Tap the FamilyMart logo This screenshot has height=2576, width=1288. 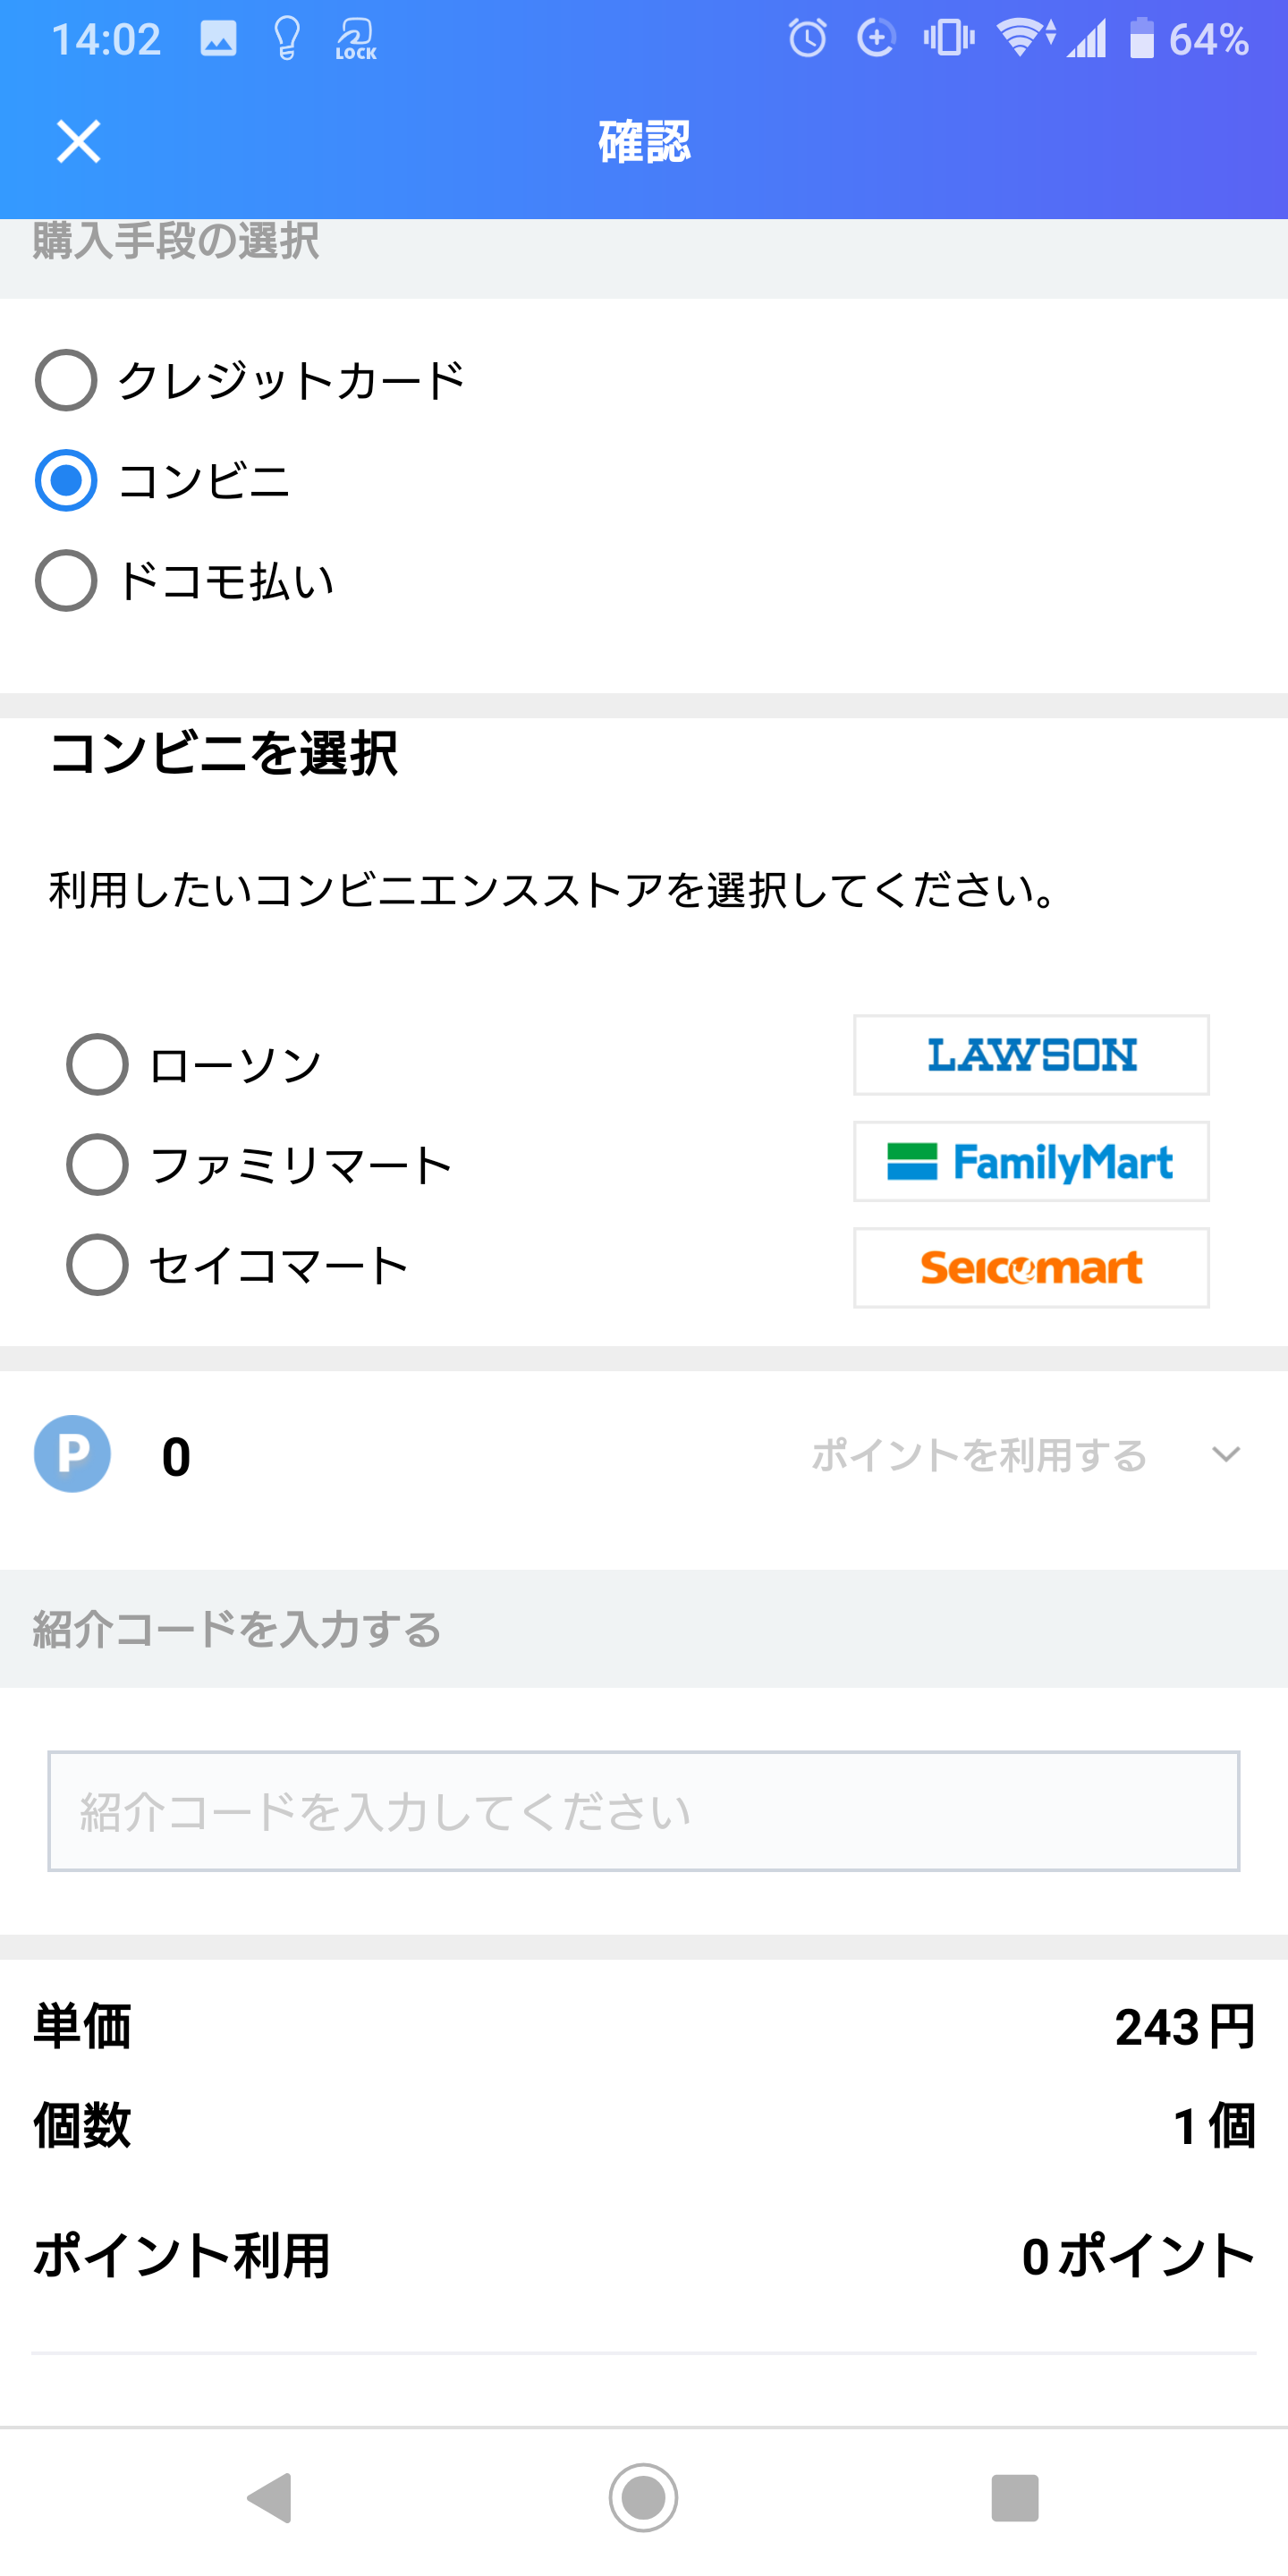(x=1031, y=1162)
